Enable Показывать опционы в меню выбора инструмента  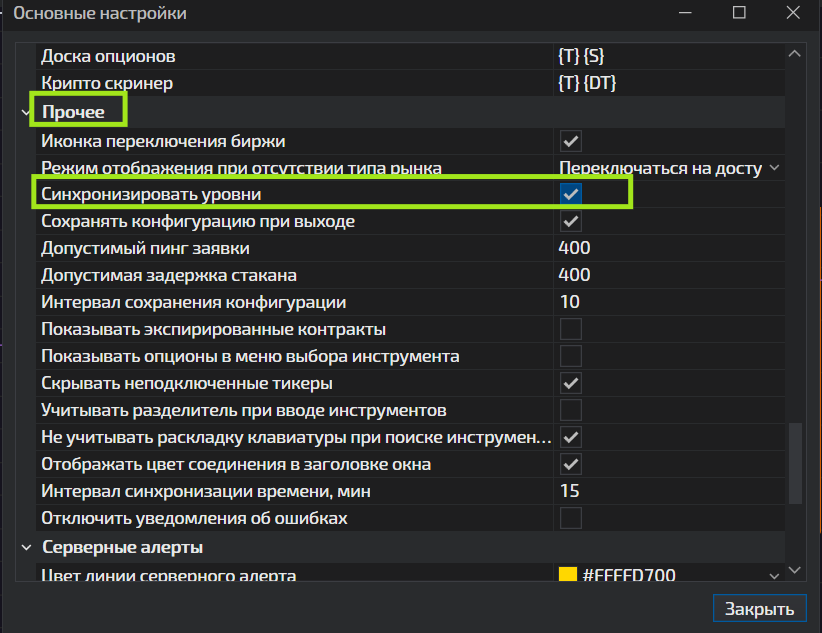coord(571,356)
